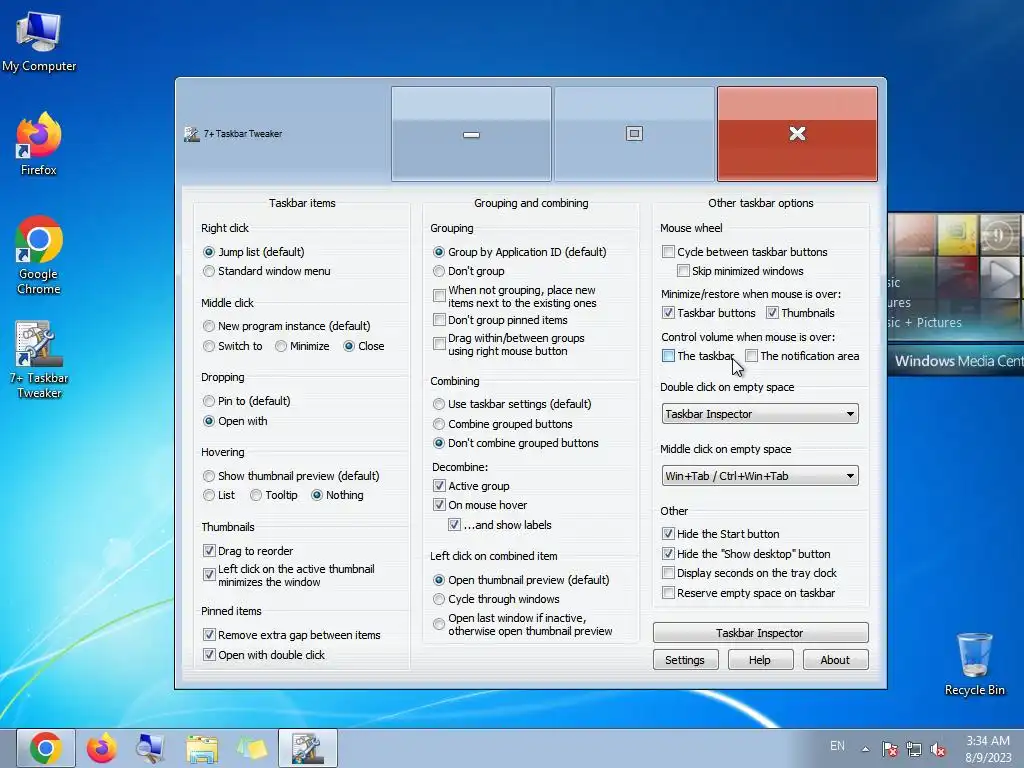Click 7+ Taskbar Tweaker taskbar button
The width and height of the screenshot is (1024, 768).
coord(308,748)
